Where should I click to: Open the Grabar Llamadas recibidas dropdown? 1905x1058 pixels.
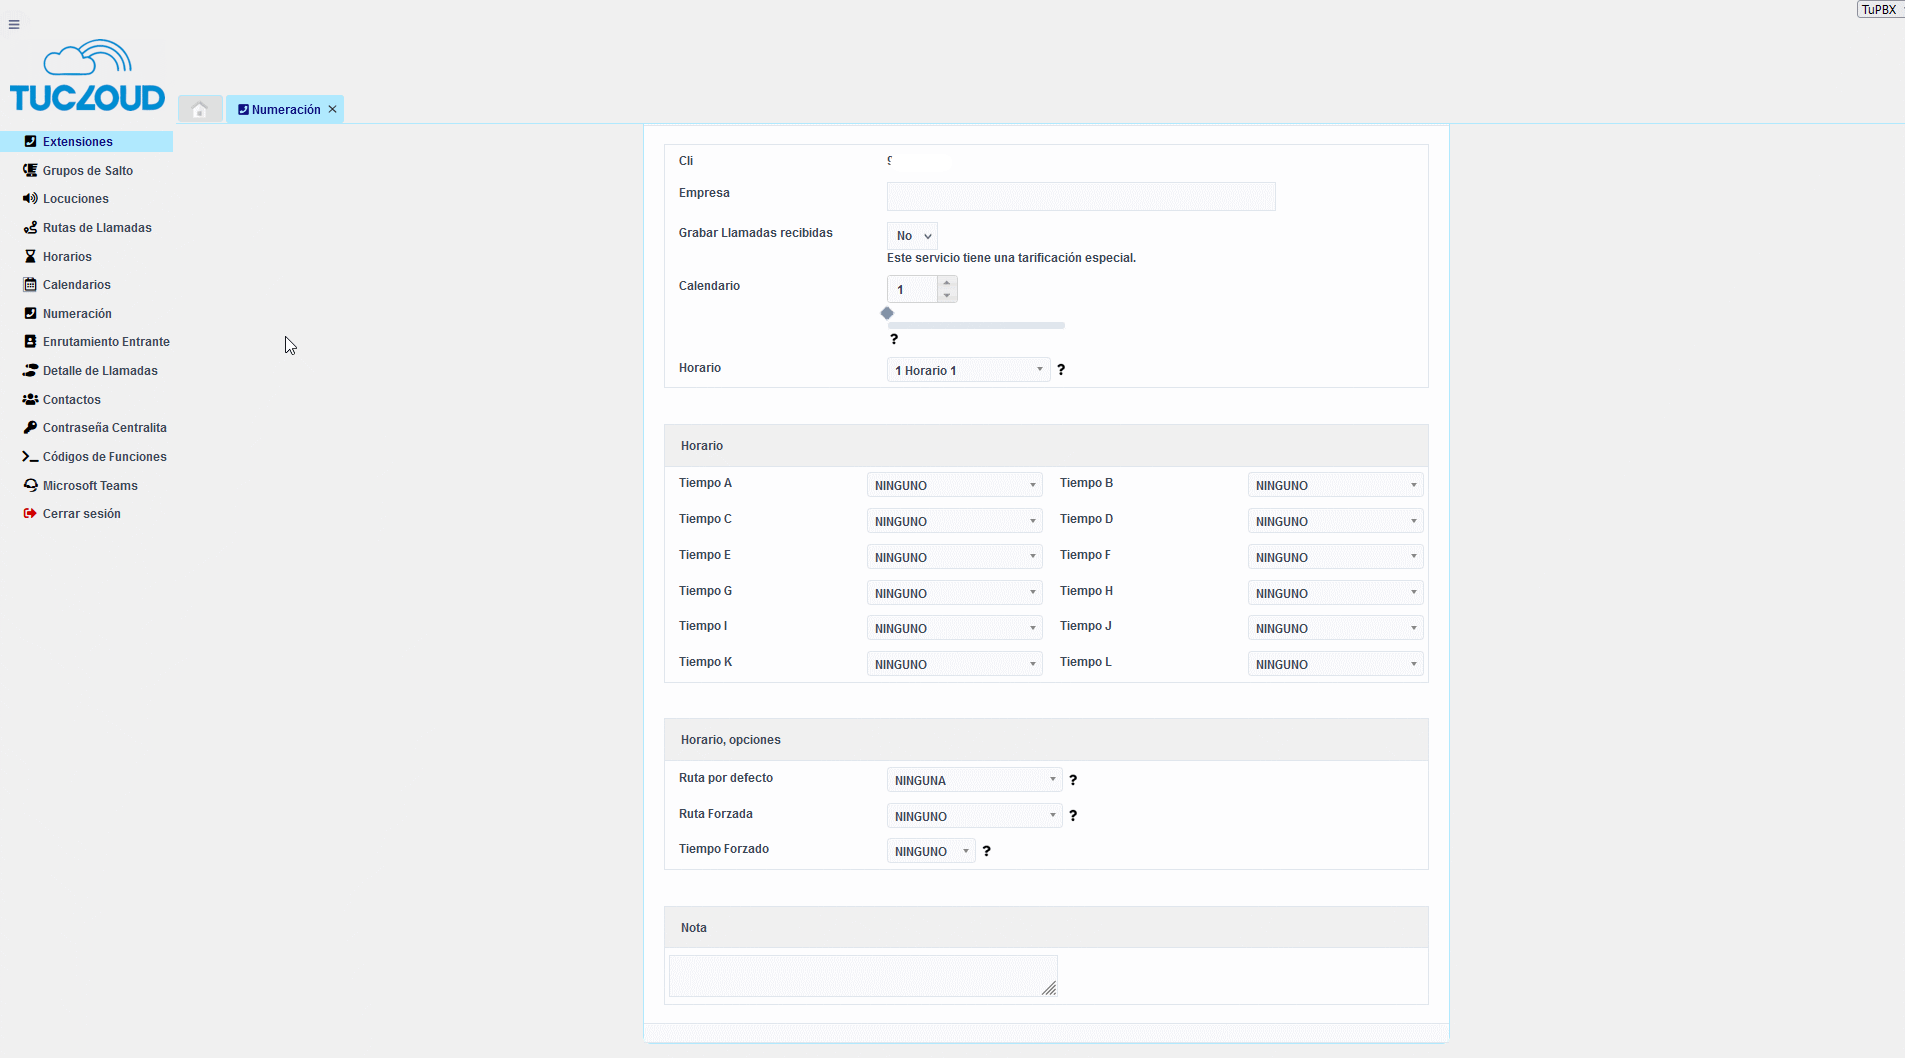[912, 236]
